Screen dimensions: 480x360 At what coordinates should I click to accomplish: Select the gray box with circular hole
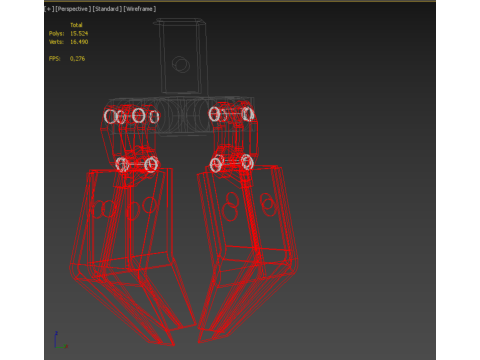point(181,56)
